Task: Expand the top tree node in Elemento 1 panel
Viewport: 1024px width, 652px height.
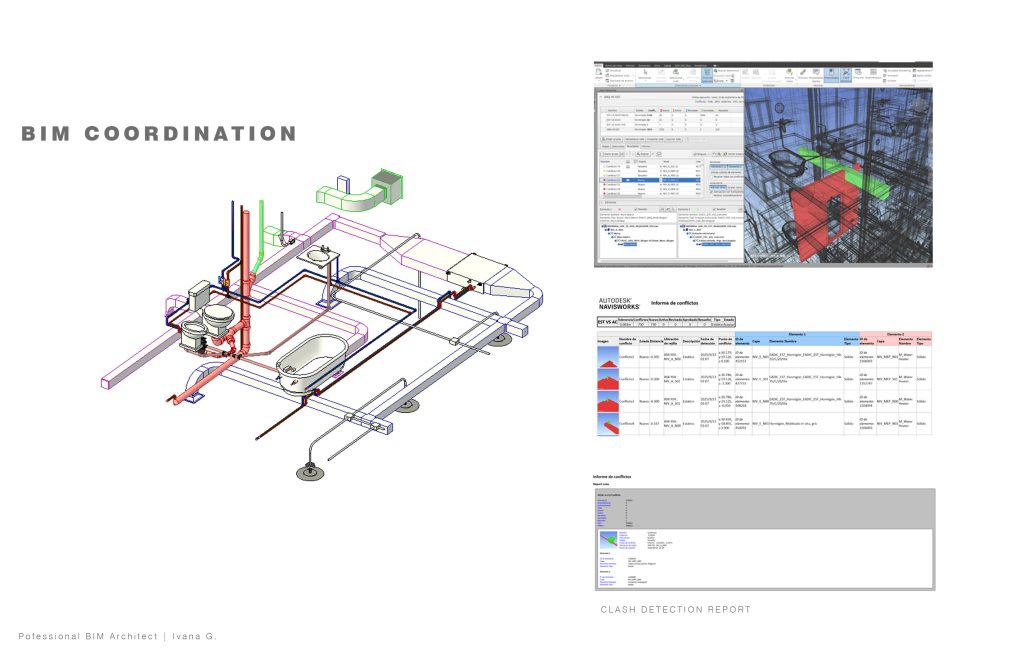Action: (601, 226)
